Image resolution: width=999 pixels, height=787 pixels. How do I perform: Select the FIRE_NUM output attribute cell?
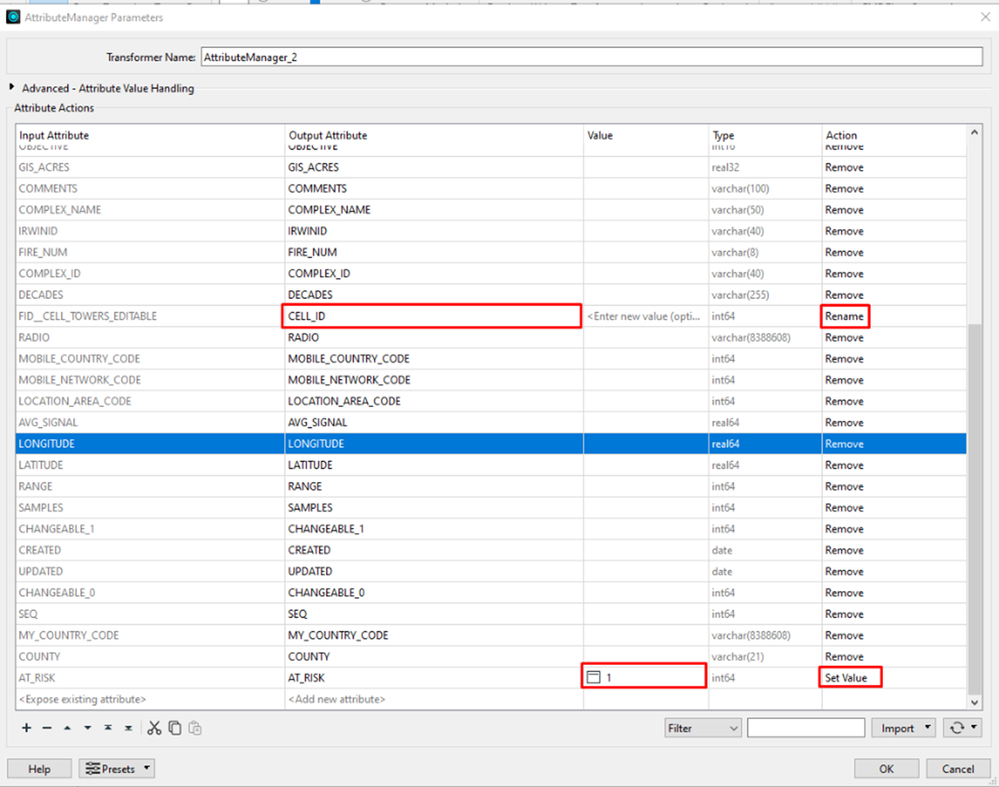[x=433, y=252]
